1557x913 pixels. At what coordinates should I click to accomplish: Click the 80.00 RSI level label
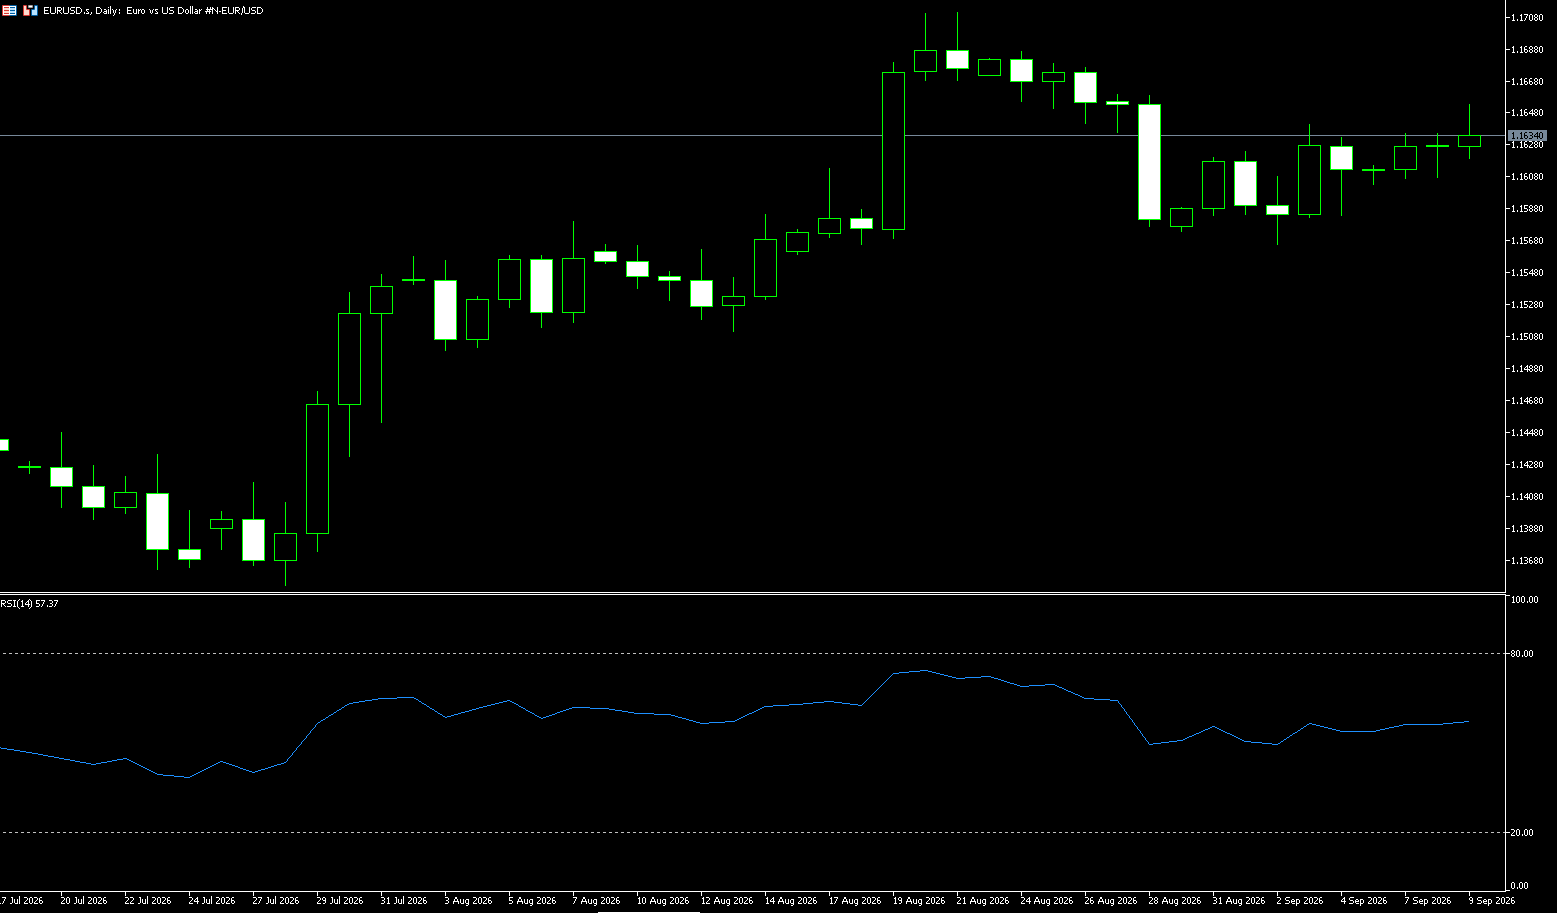click(1522, 654)
